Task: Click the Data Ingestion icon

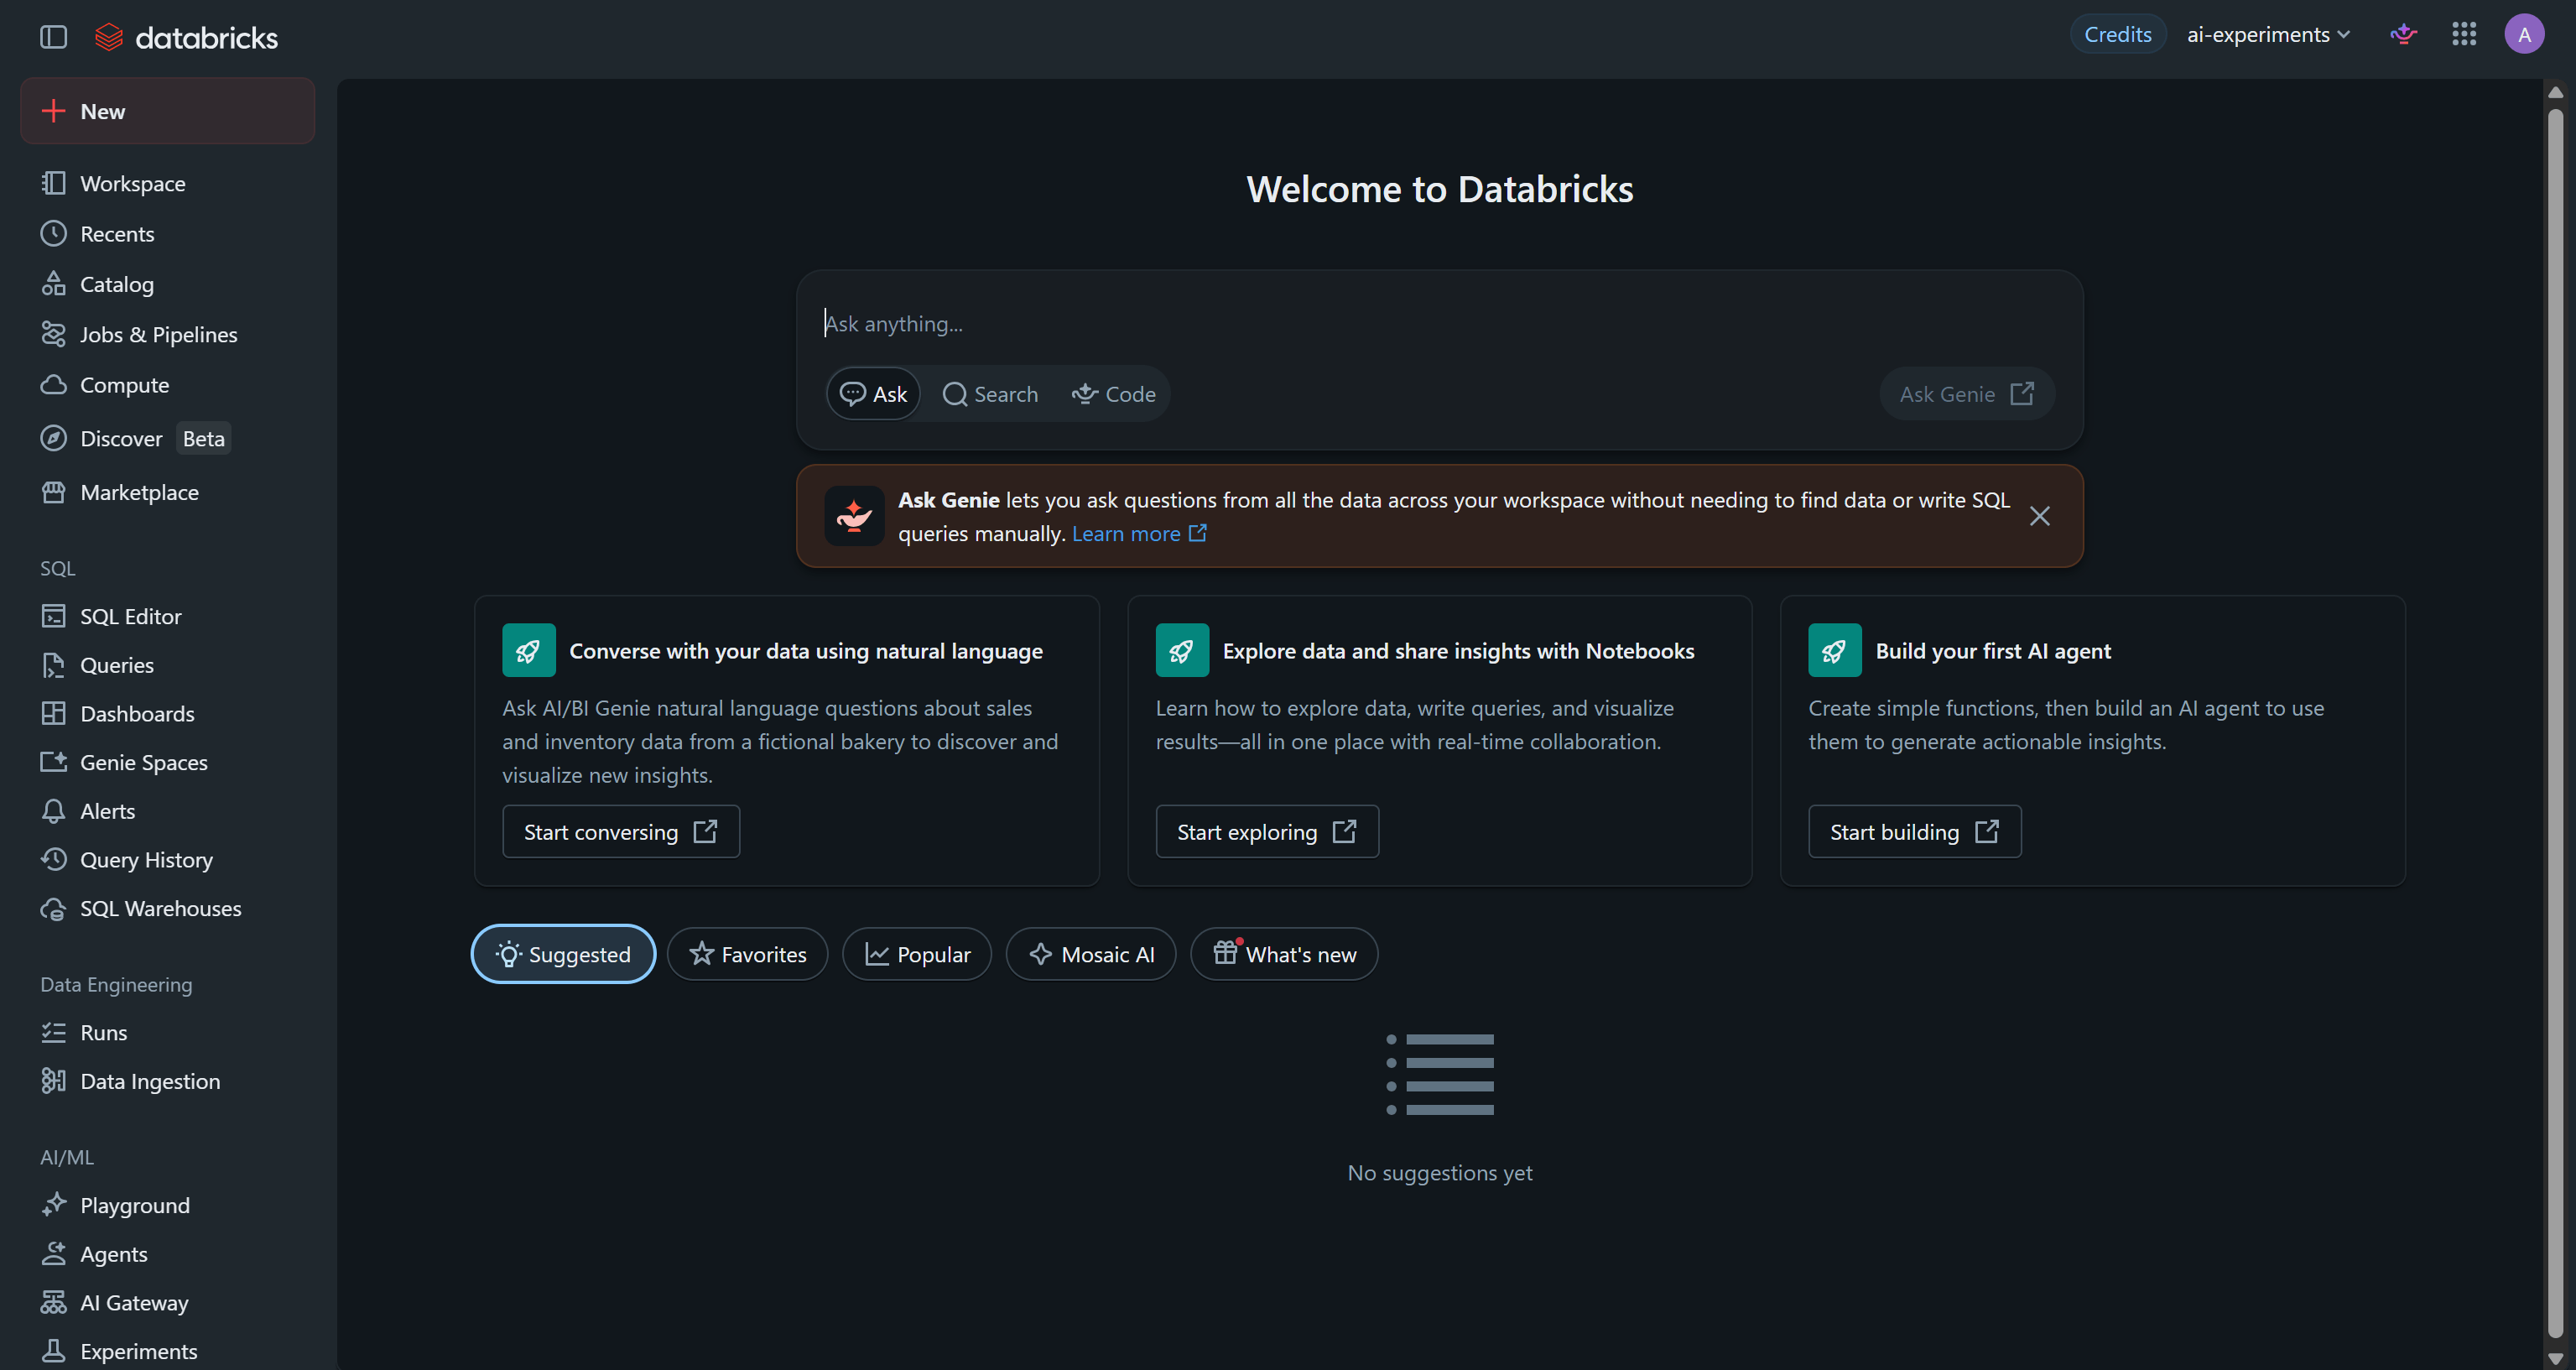Action: [x=53, y=1081]
